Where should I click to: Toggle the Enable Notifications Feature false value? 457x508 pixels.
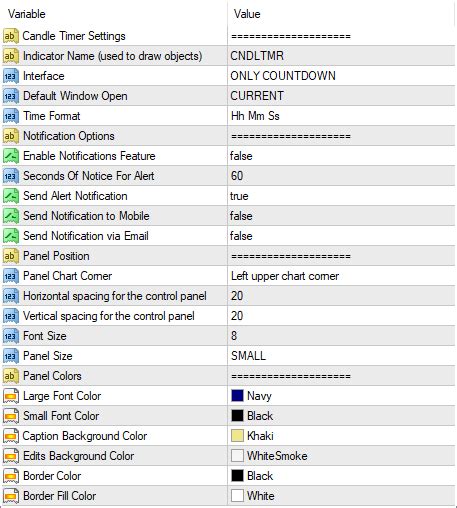tap(341, 156)
